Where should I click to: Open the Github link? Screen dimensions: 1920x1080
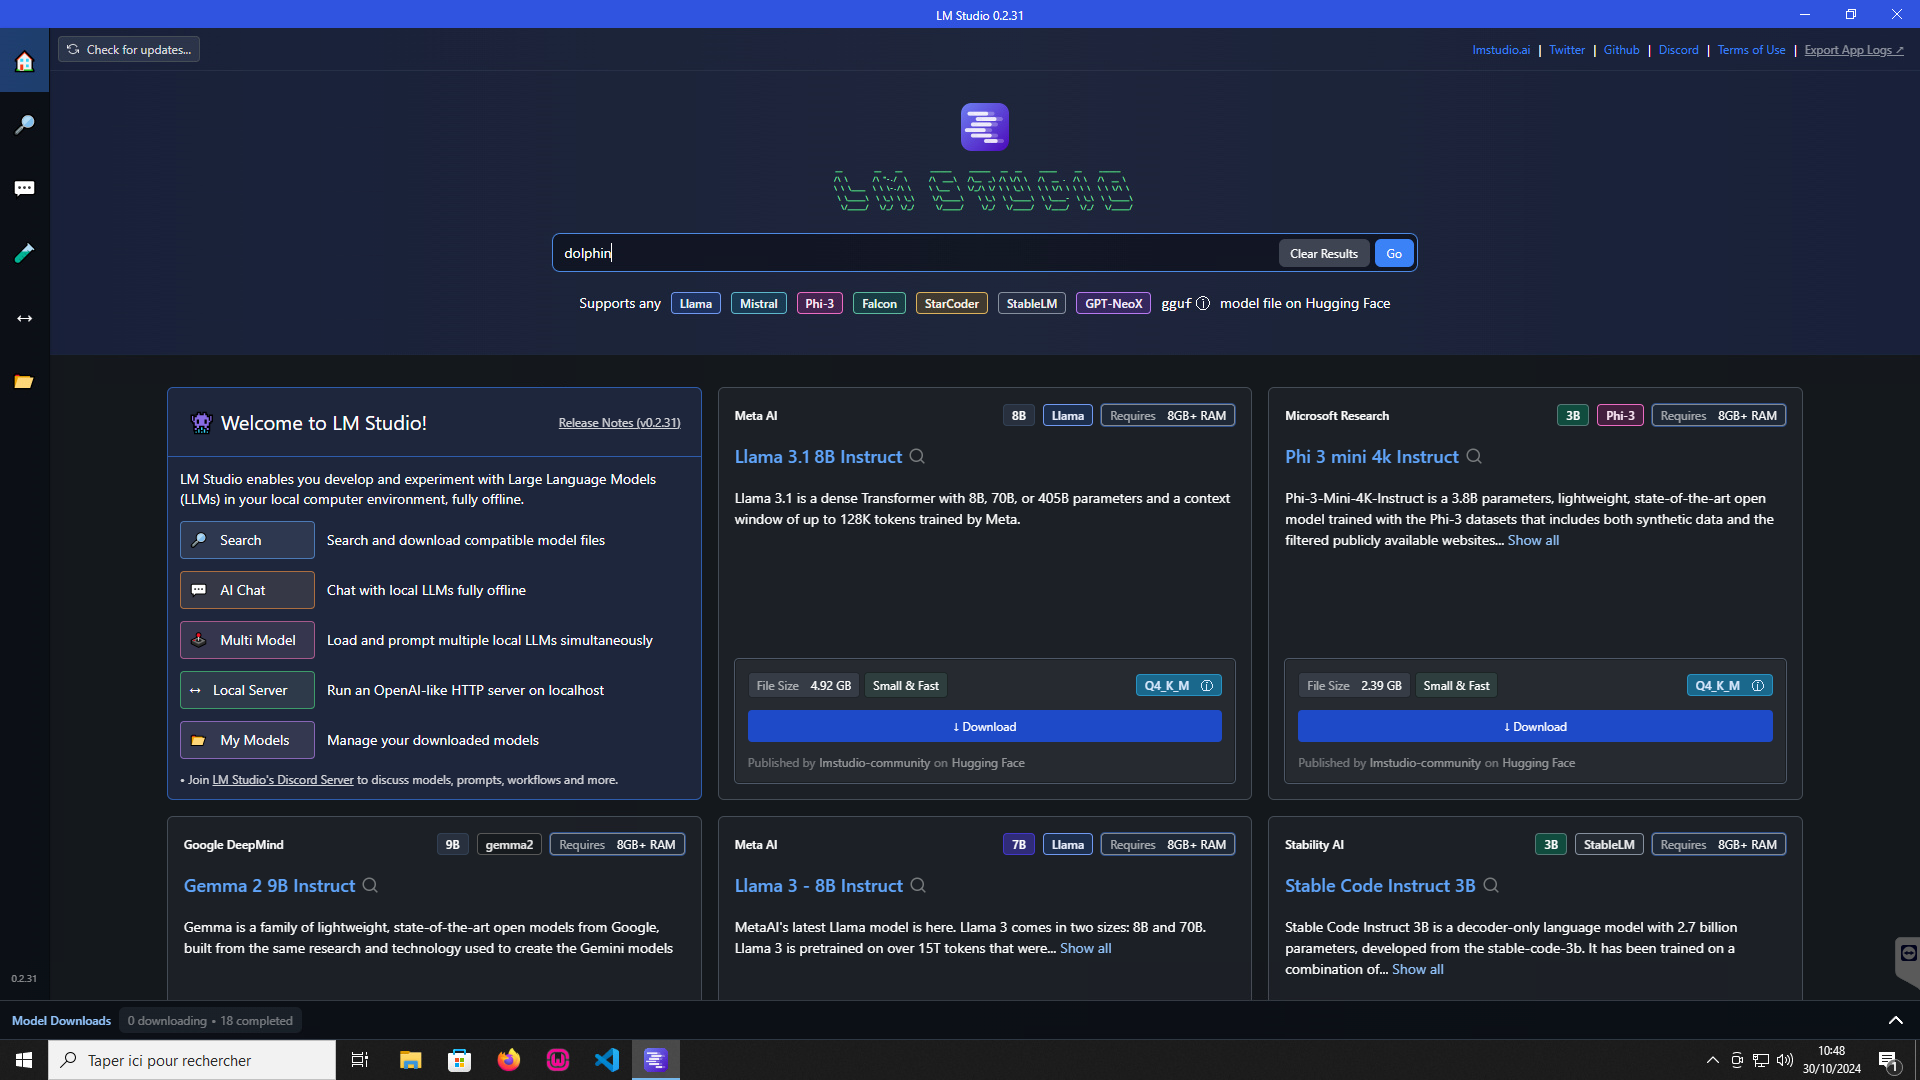tap(1621, 50)
